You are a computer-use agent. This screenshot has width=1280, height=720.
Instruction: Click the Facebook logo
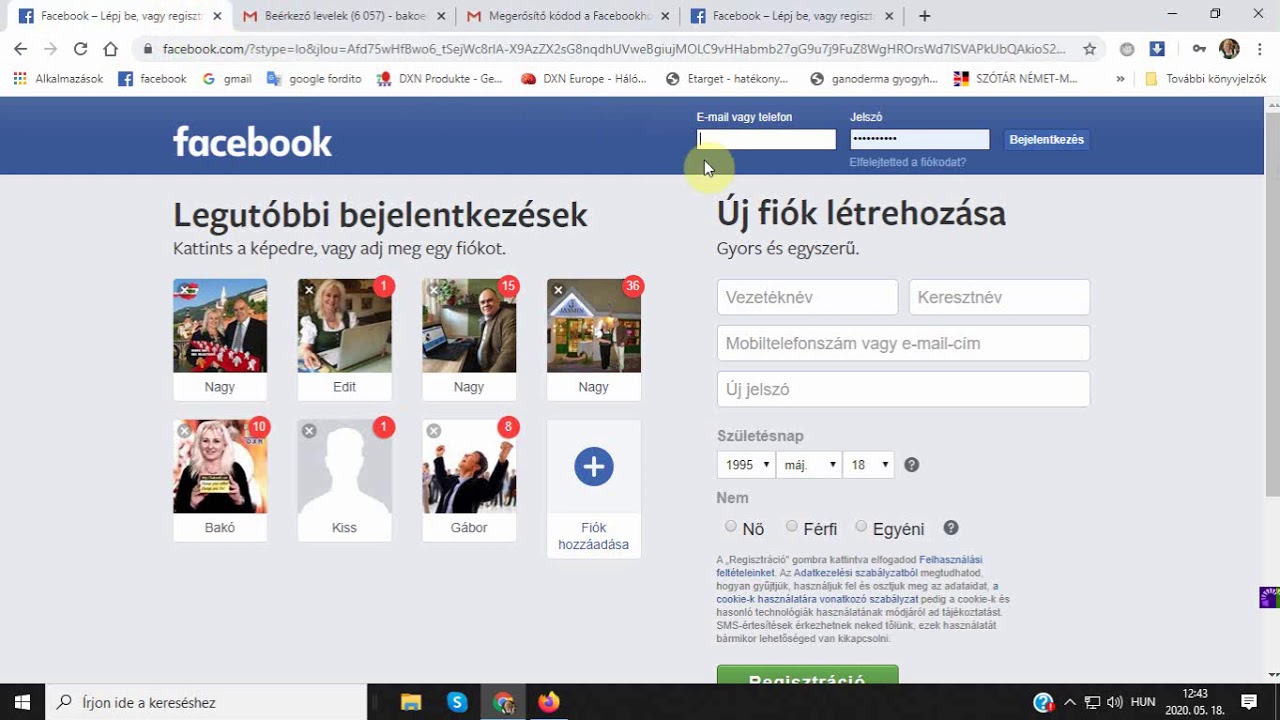pyautogui.click(x=252, y=141)
